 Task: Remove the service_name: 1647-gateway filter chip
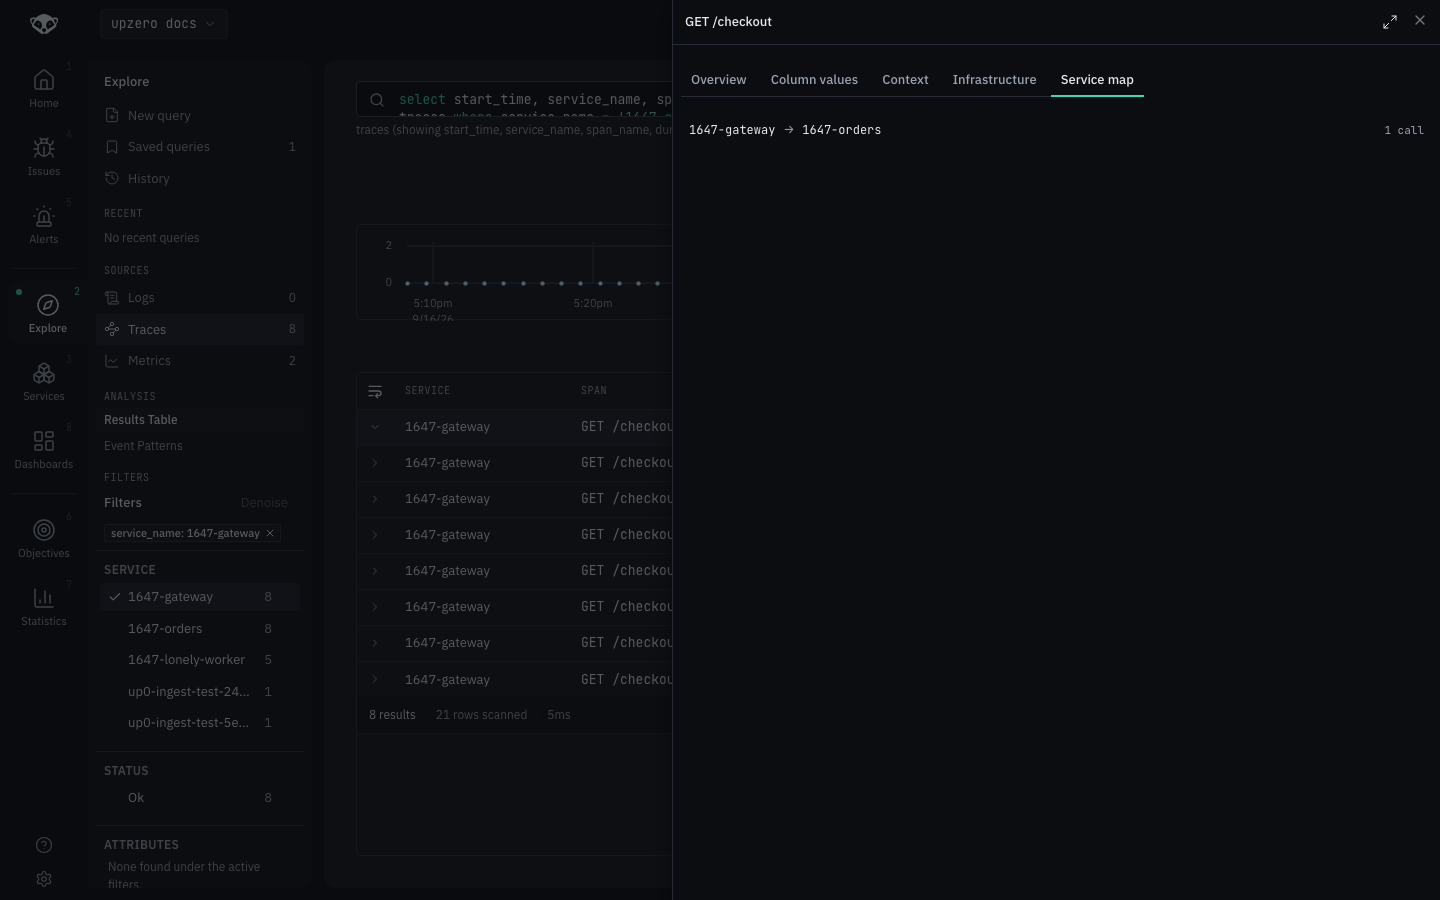point(270,533)
